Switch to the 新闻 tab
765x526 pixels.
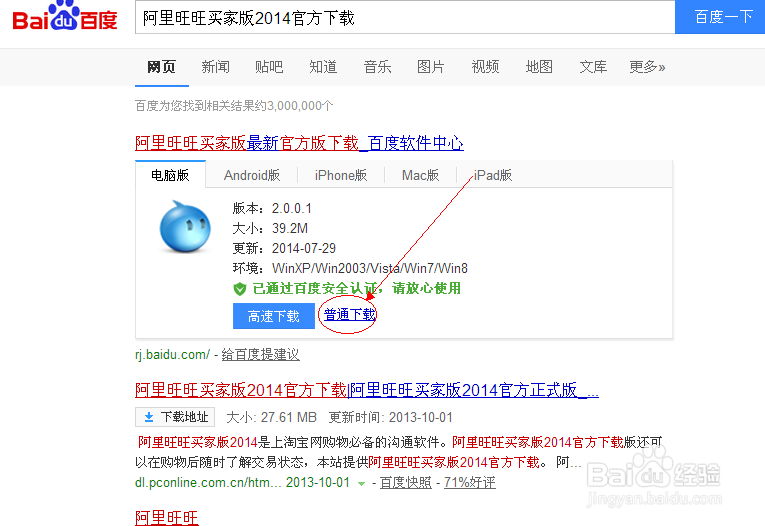pos(215,67)
